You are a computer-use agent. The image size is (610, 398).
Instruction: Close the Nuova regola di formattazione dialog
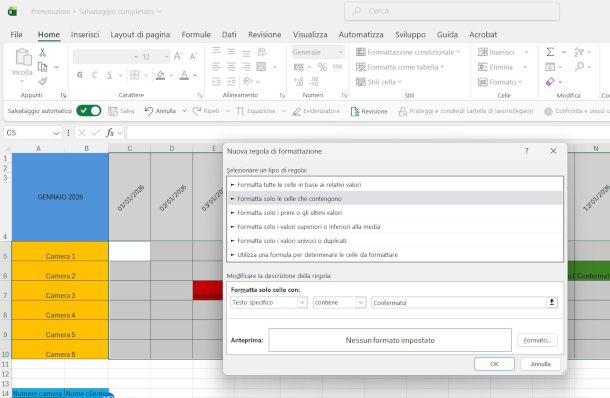553,151
